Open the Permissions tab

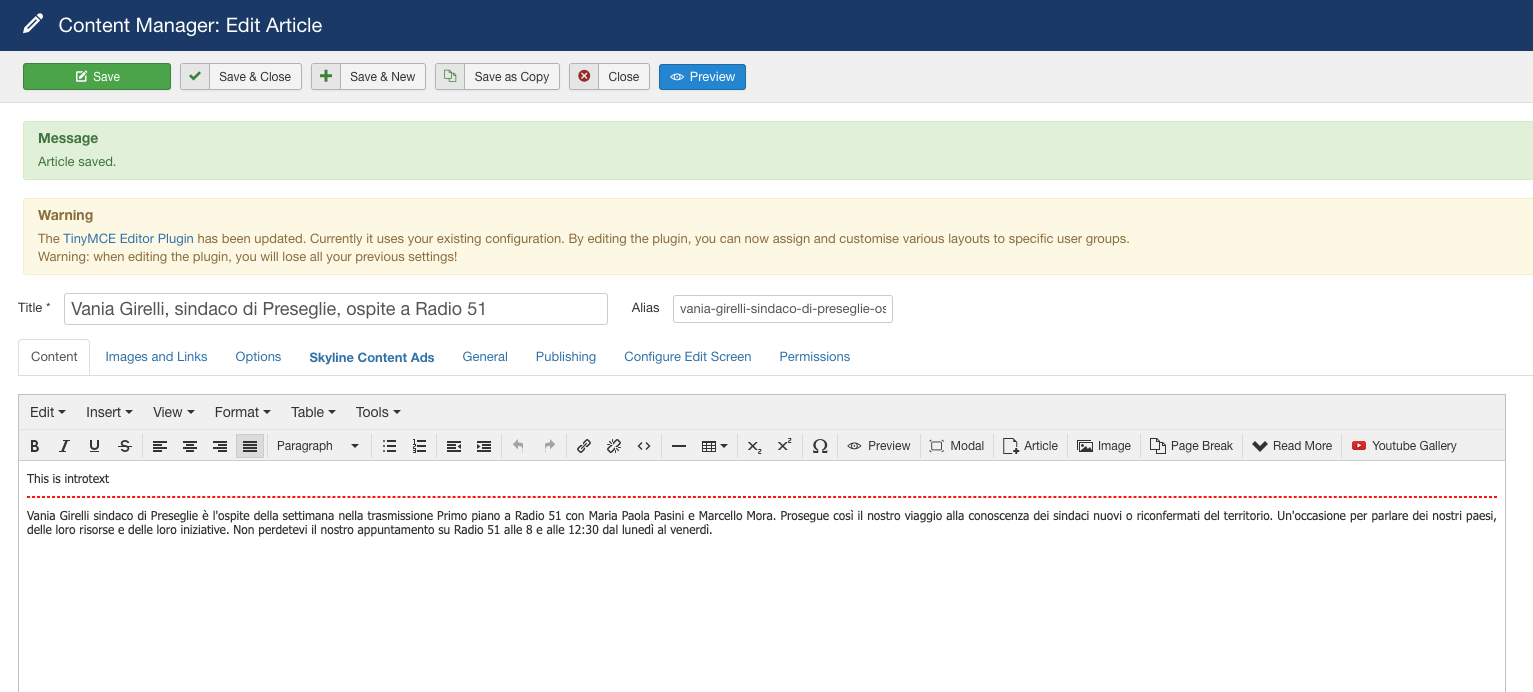[x=815, y=357]
